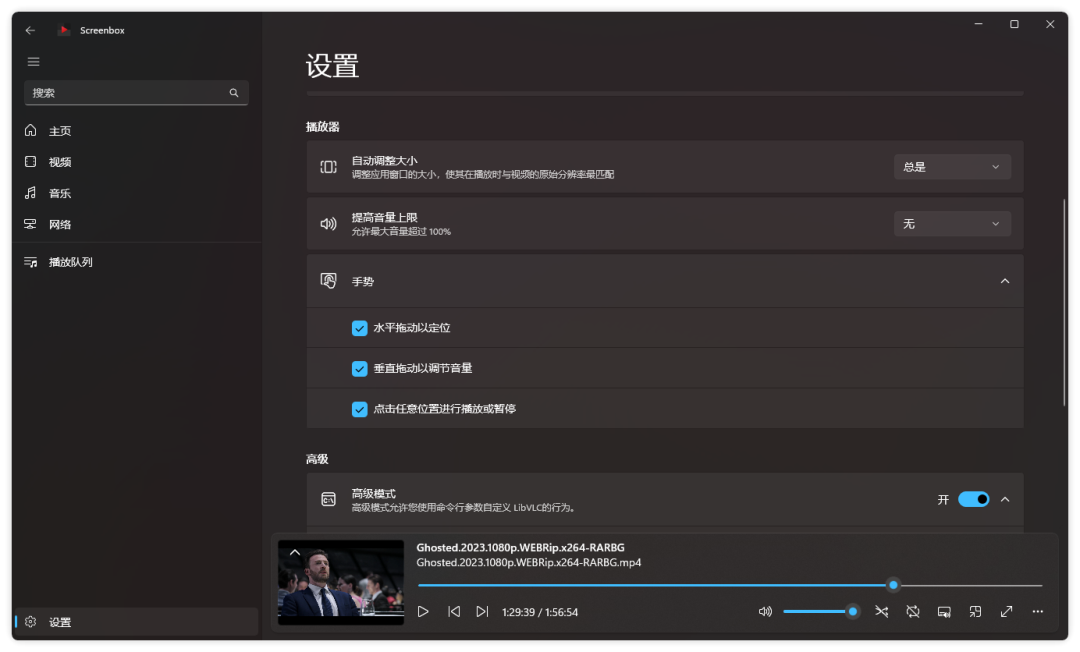This screenshot has width=1080, height=652.
Task: Click the cast to device icon
Action: click(x=944, y=611)
